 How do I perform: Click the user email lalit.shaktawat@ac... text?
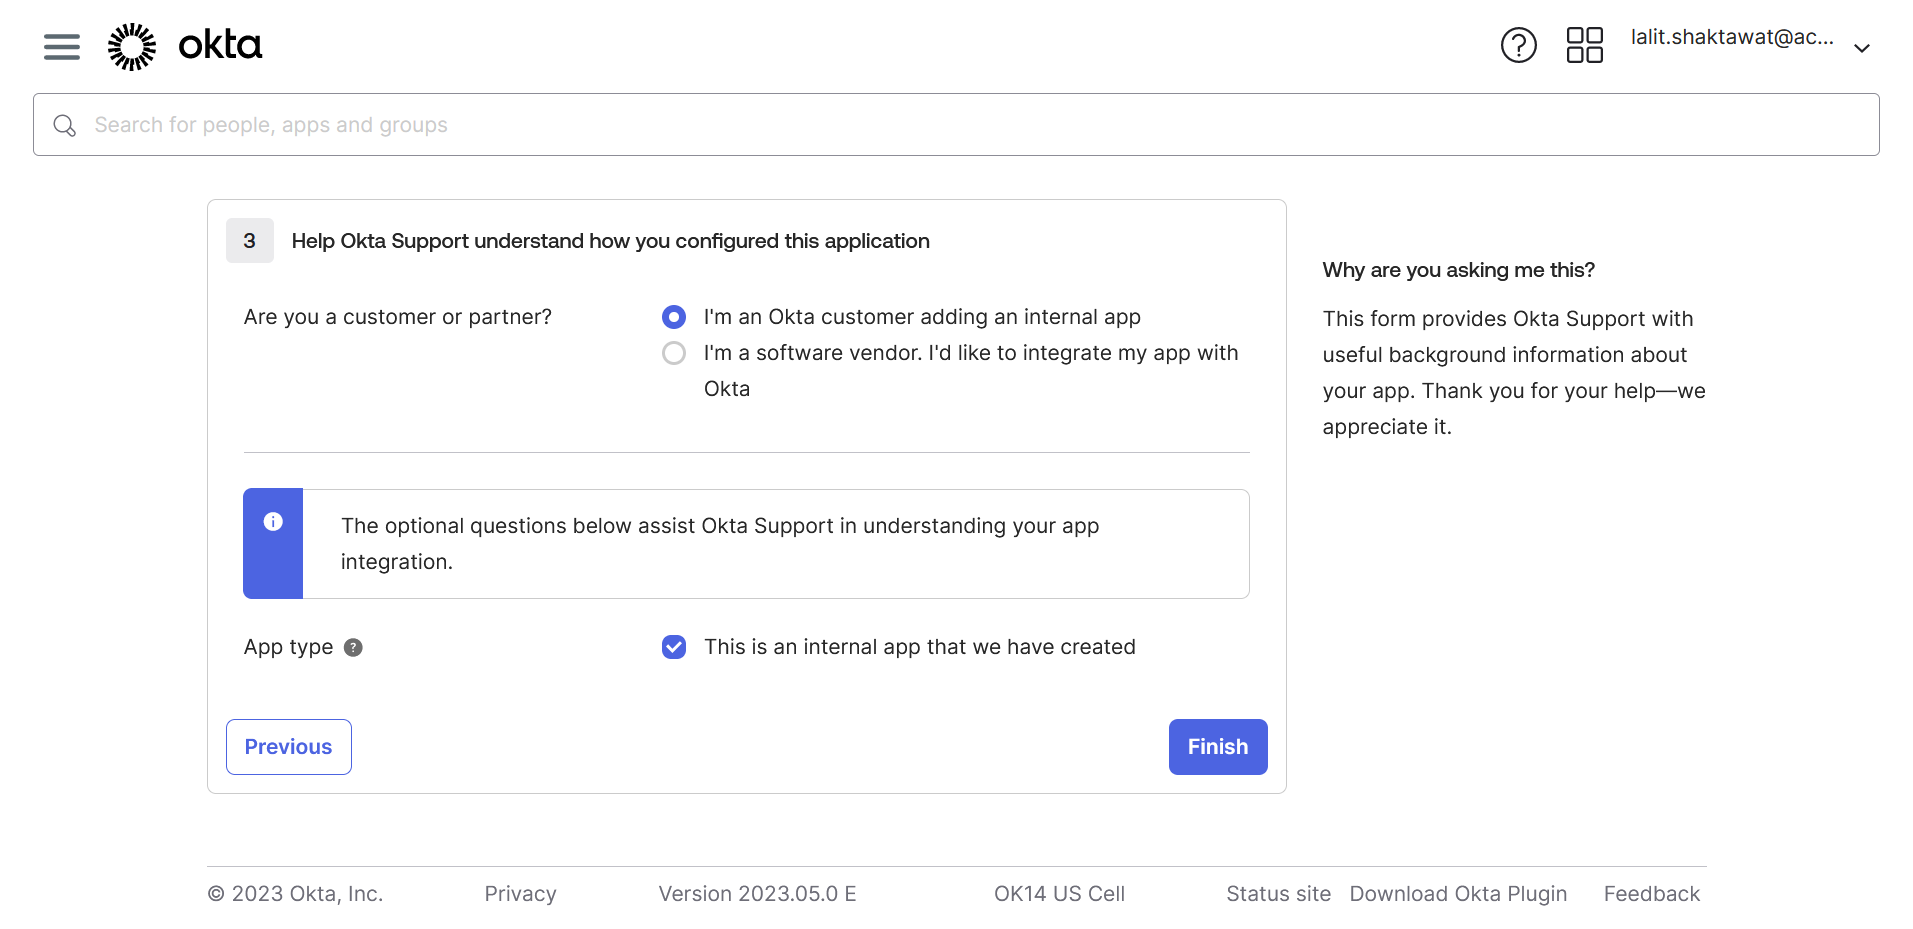[x=1732, y=37]
